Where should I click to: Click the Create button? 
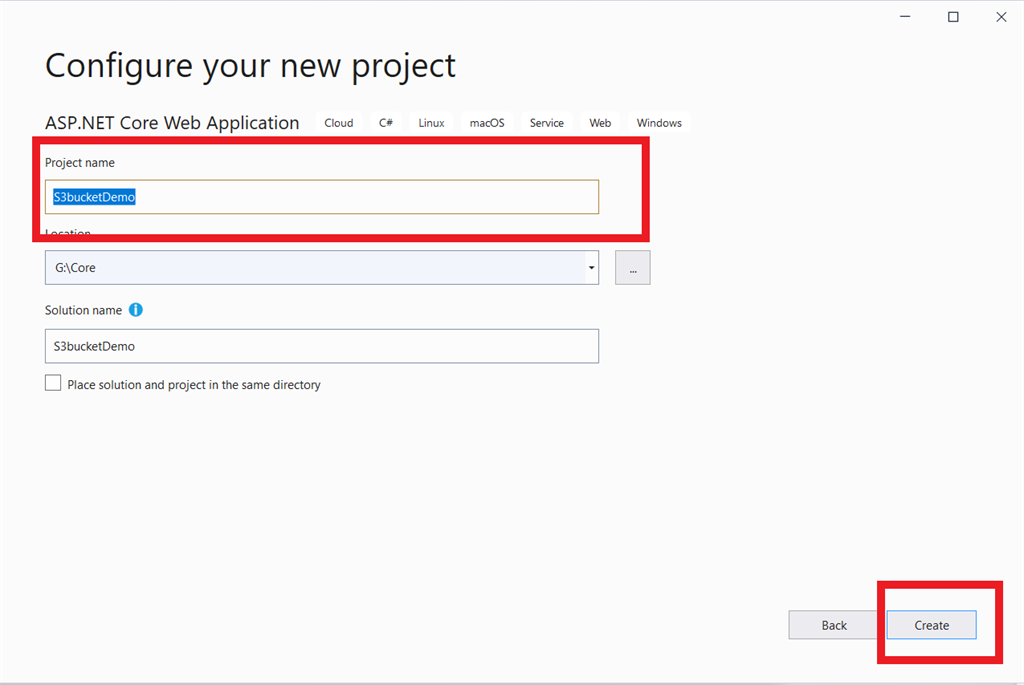pyautogui.click(x=931, y=624)
